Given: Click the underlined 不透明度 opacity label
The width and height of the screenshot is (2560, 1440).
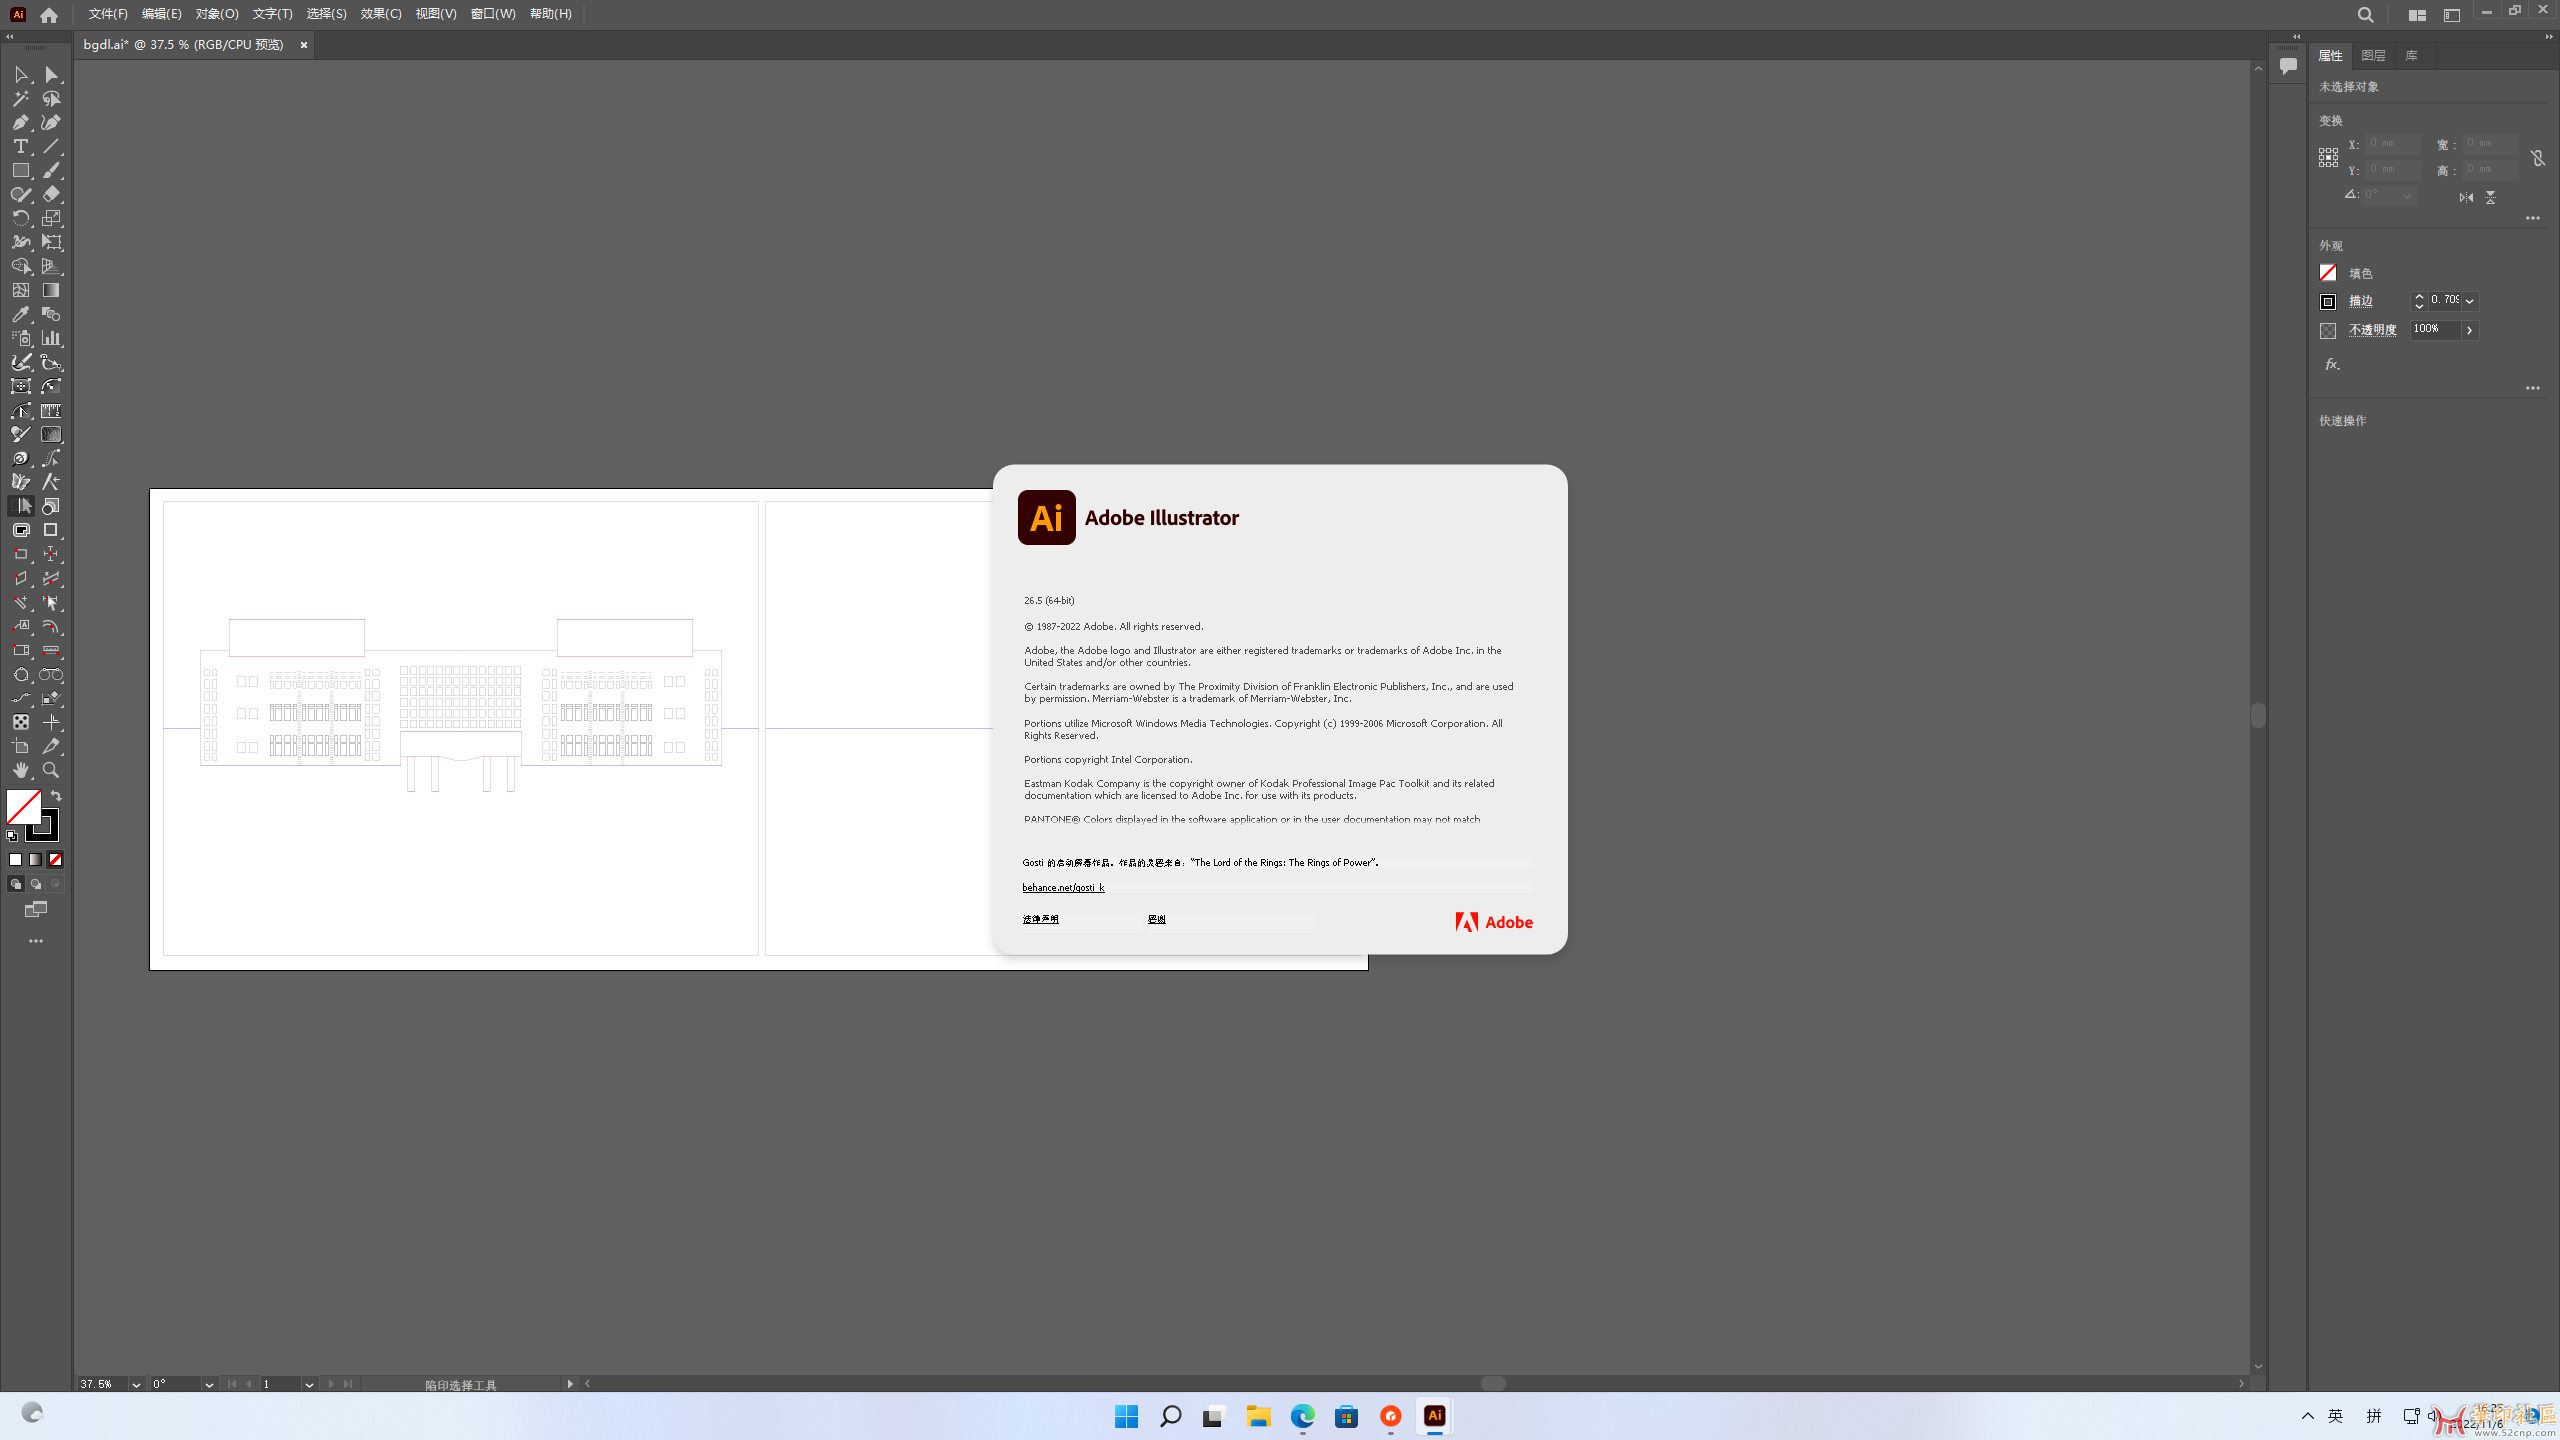Looking at the screenshot, I should [x=2373, y=330].
